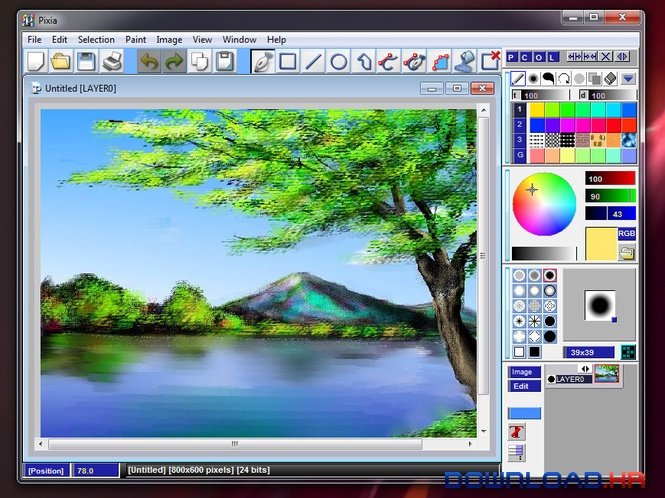
Task: Open the 39x39 brush size field
Action: [589, 352]
